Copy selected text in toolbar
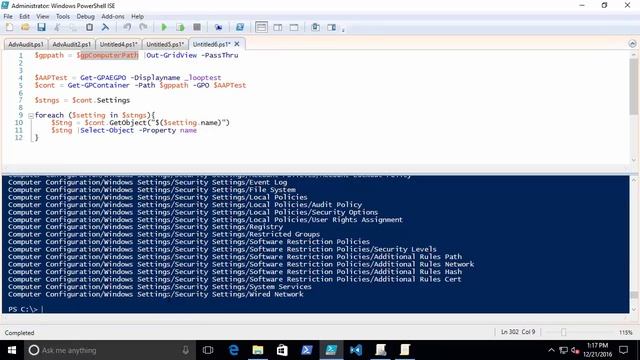Image resolution: width=640 pixels, height=360 pixels. (x=73, y=27)
